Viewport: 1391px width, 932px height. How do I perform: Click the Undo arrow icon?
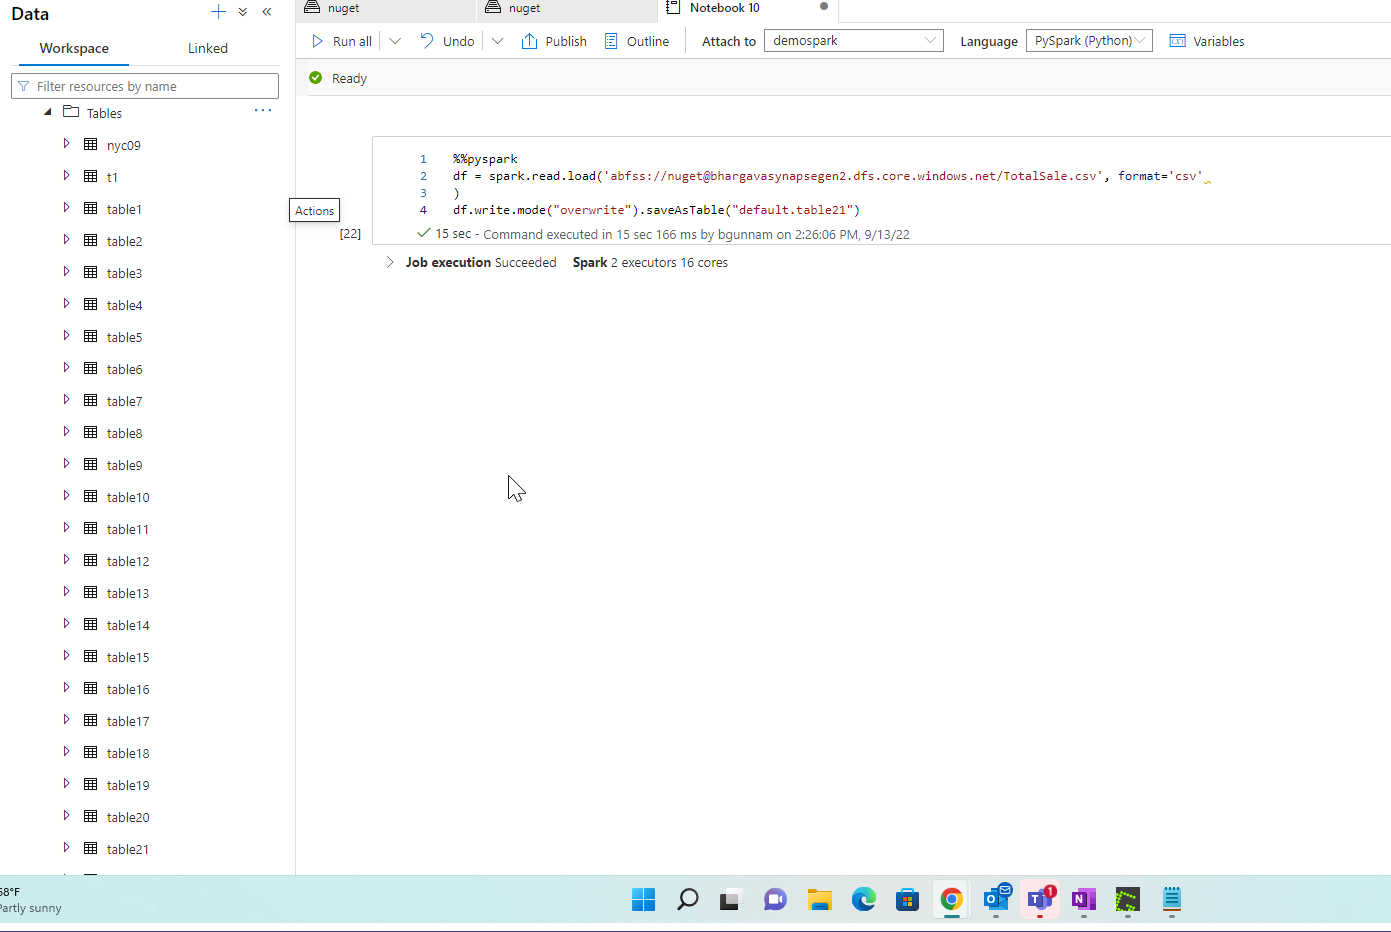pyautogui.click(x=427, y=41)
